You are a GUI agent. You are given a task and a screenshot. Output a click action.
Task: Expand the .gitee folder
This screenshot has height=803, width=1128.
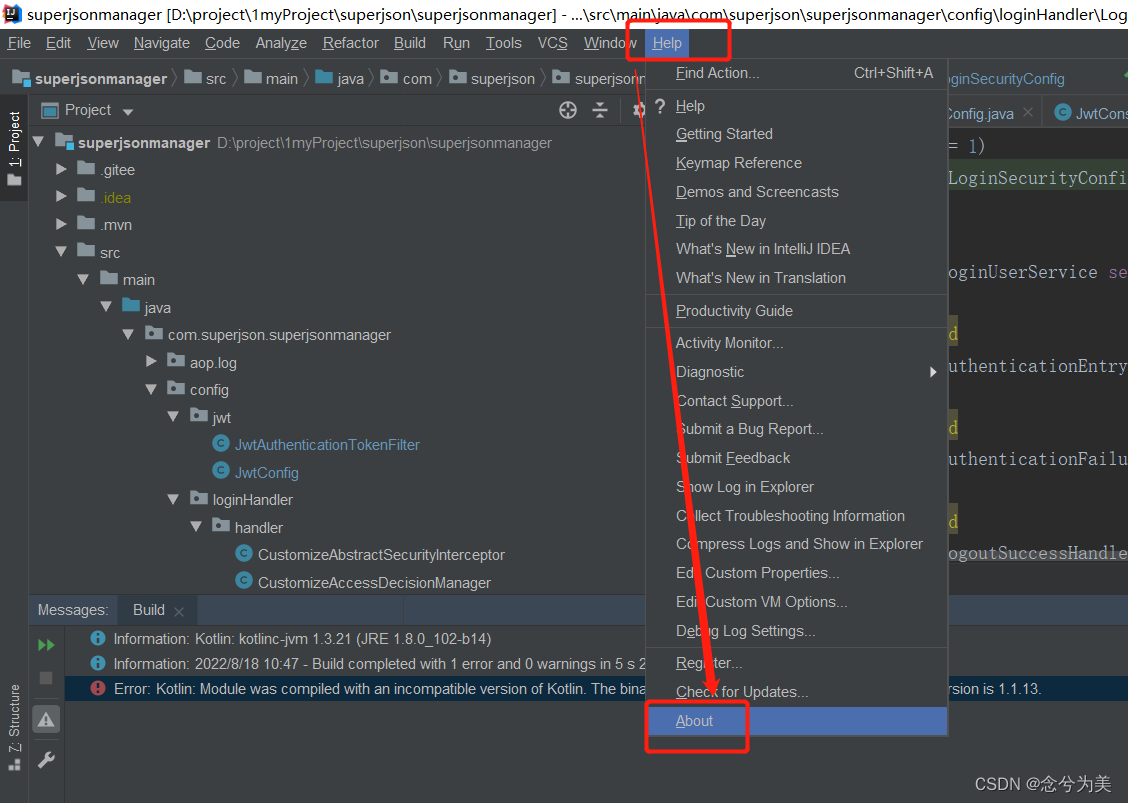point(61,169)
